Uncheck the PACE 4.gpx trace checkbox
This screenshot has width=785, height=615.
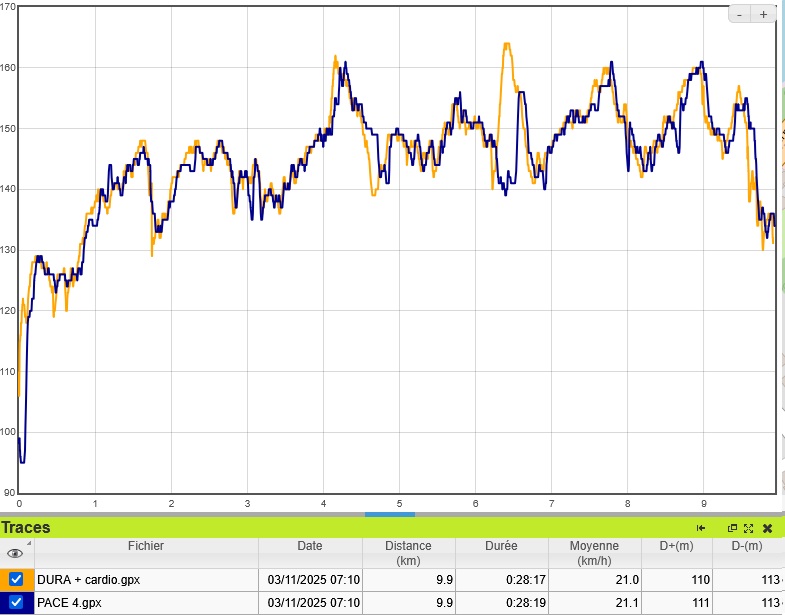pos(16,603)
